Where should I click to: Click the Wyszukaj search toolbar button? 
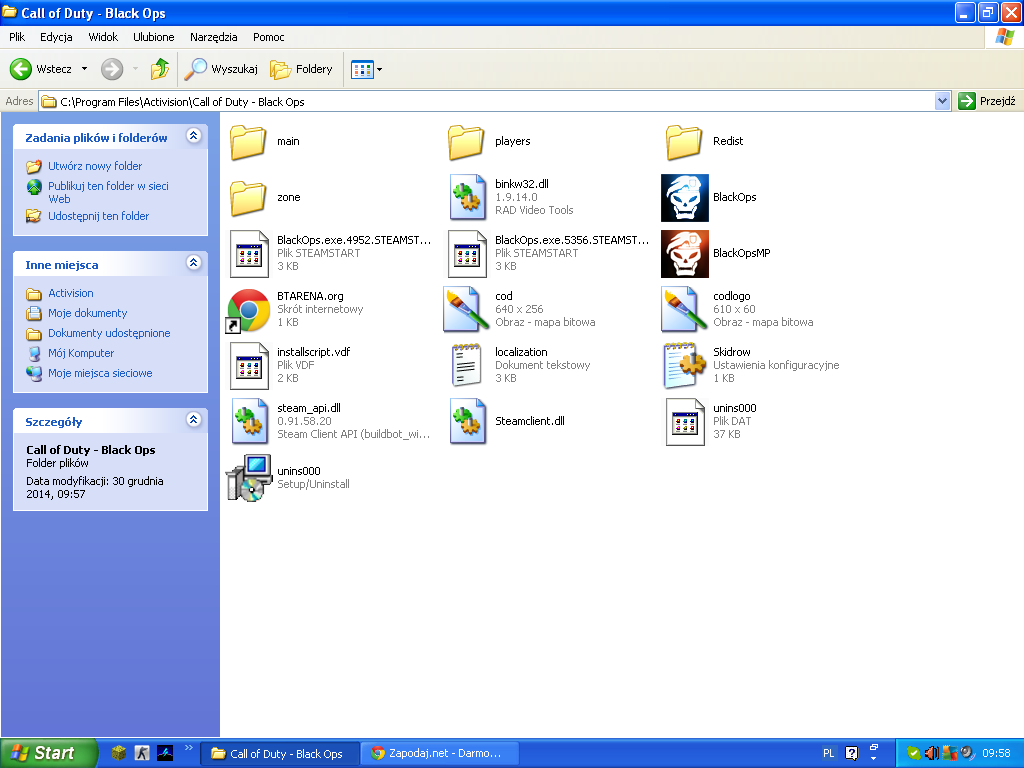[x=221, y=69]
